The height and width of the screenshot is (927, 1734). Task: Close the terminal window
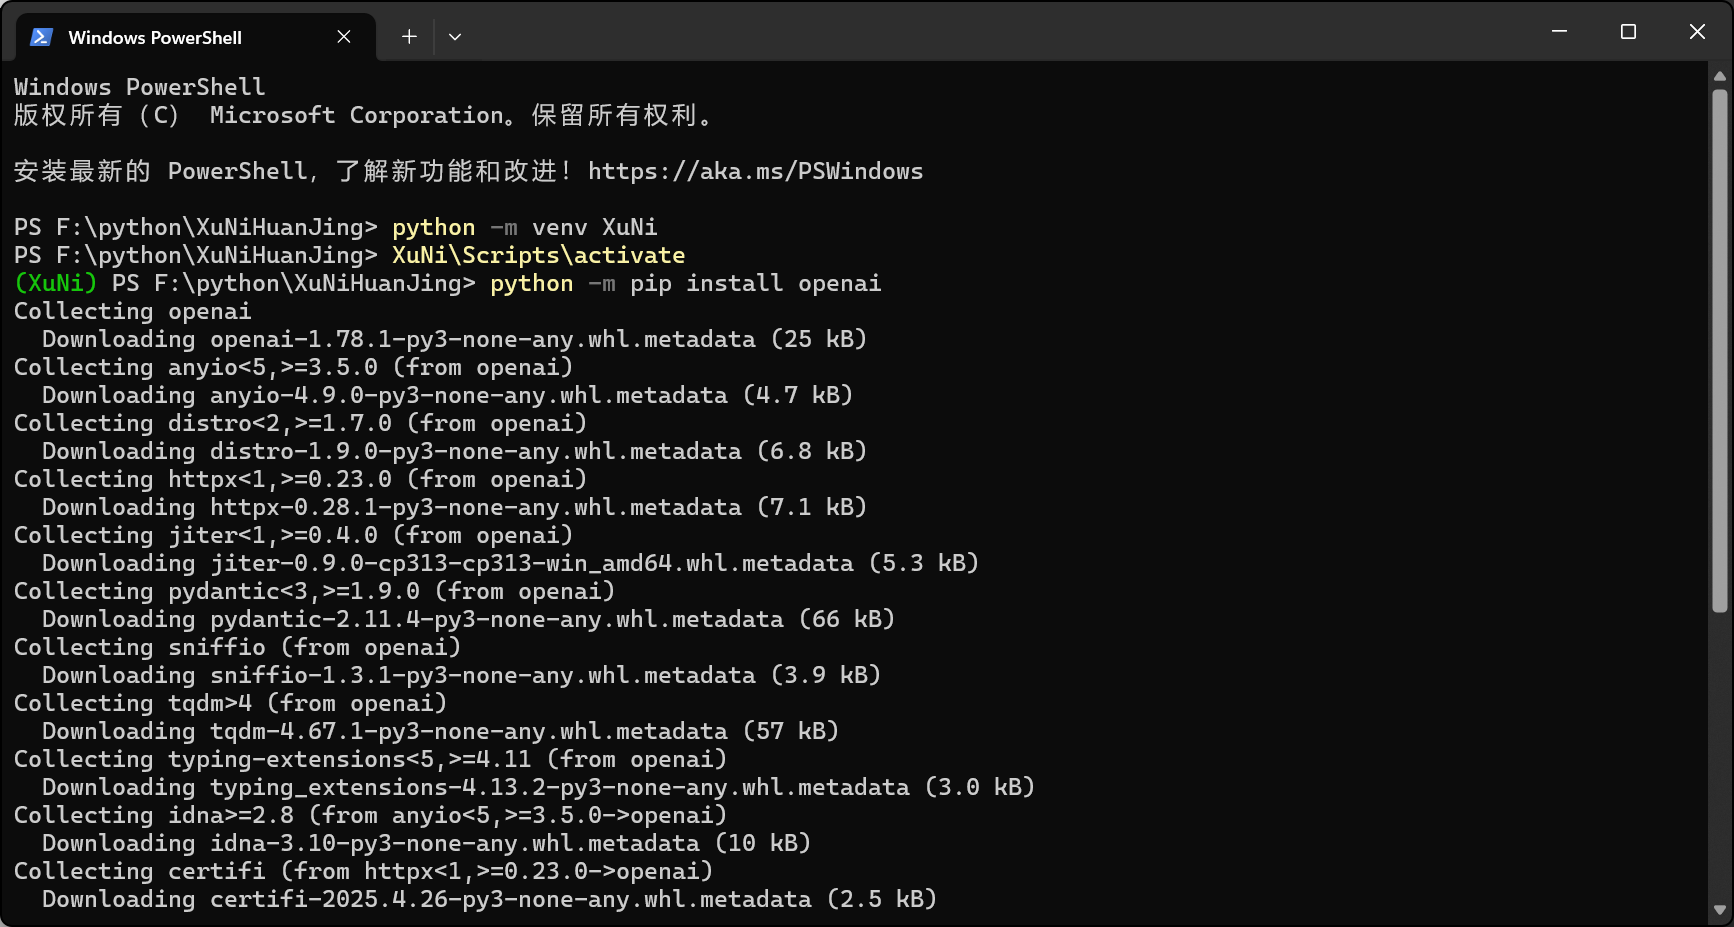1696,31
